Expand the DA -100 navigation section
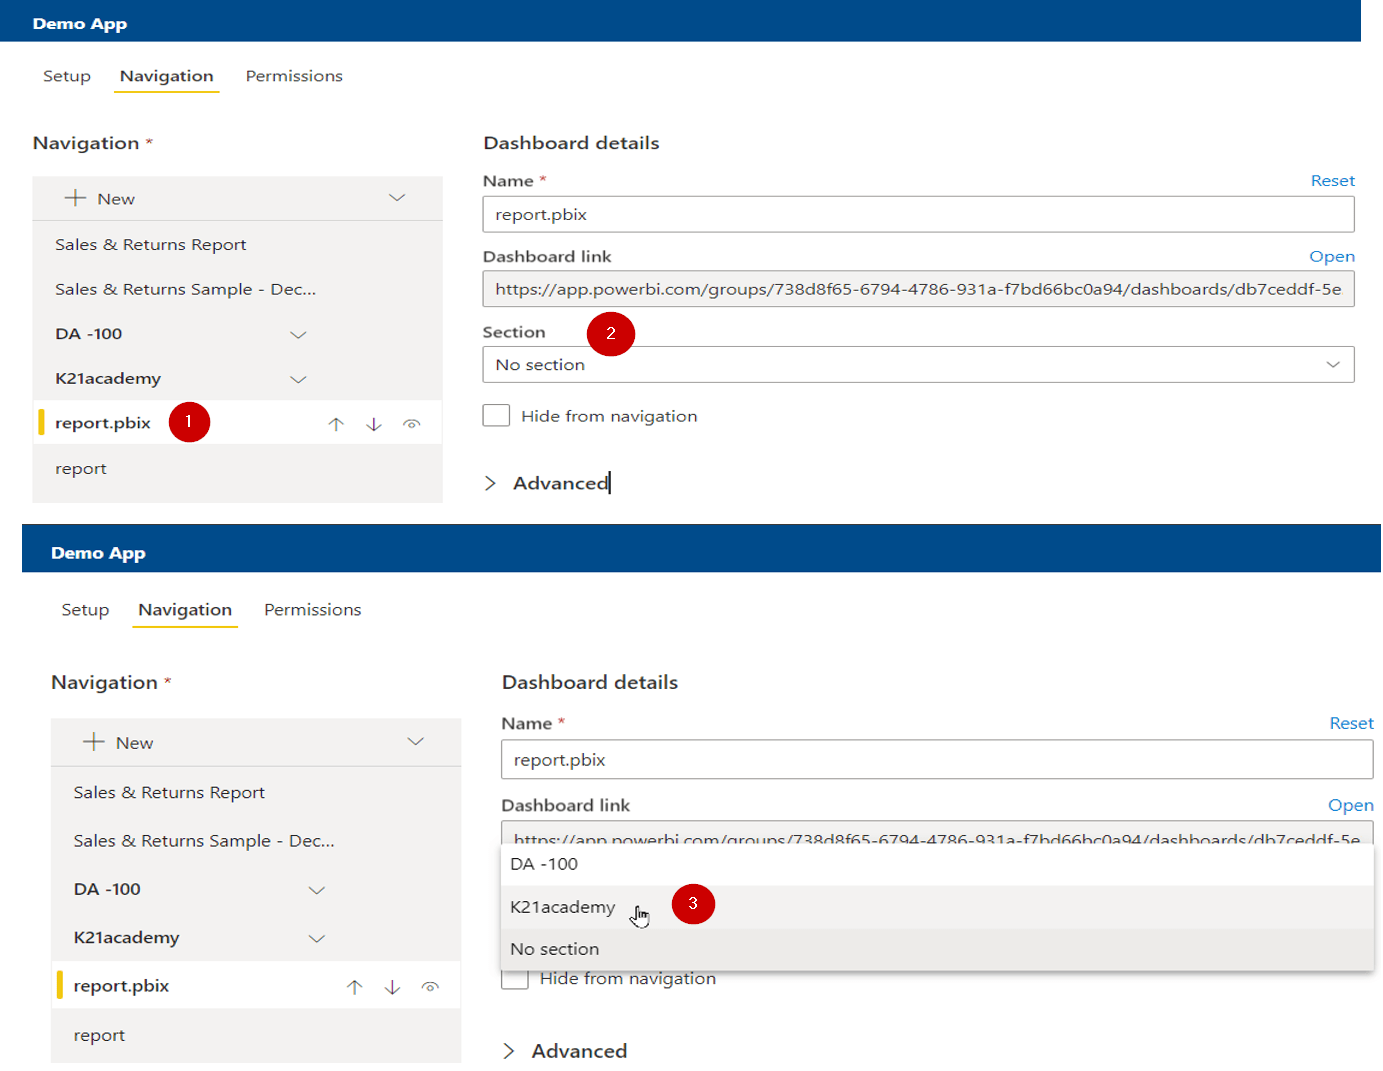Screen dimensions: 1383x1071 pyautogui.click(x=298, y=334)
